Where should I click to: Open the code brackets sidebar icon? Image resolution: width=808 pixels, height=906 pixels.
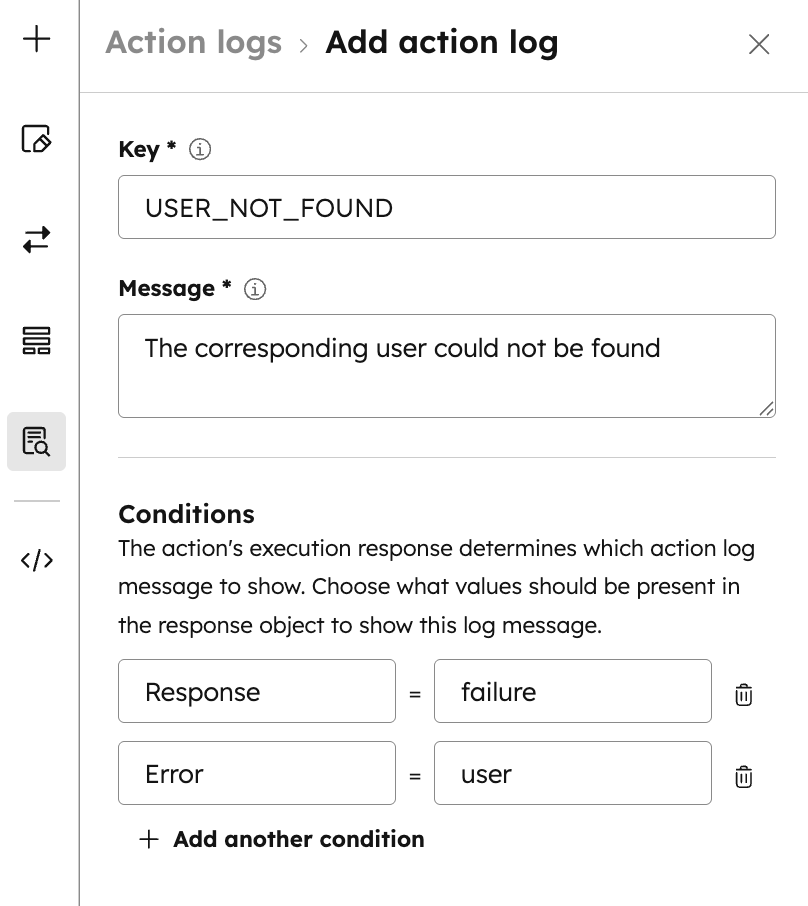pyautogui.click(x=37, y=560)
